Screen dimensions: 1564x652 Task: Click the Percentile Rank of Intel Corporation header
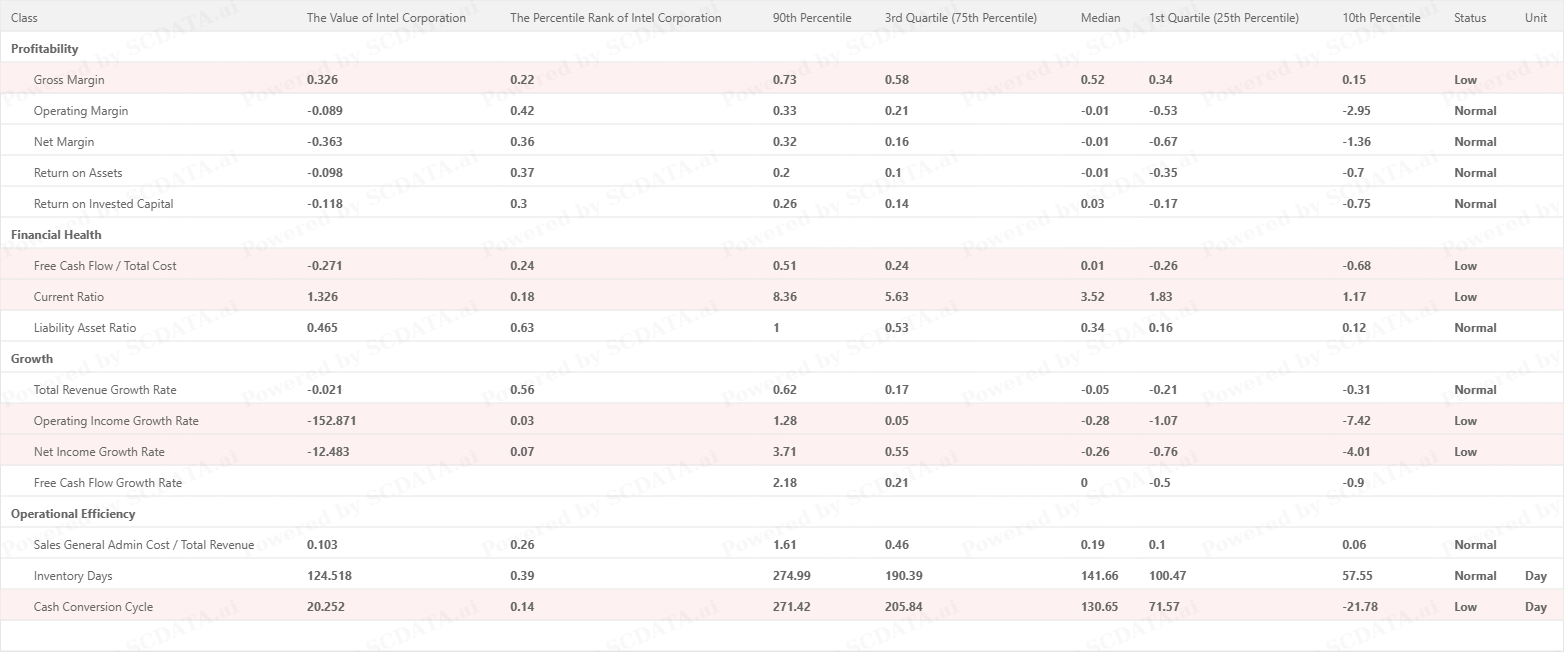point(615,18)
